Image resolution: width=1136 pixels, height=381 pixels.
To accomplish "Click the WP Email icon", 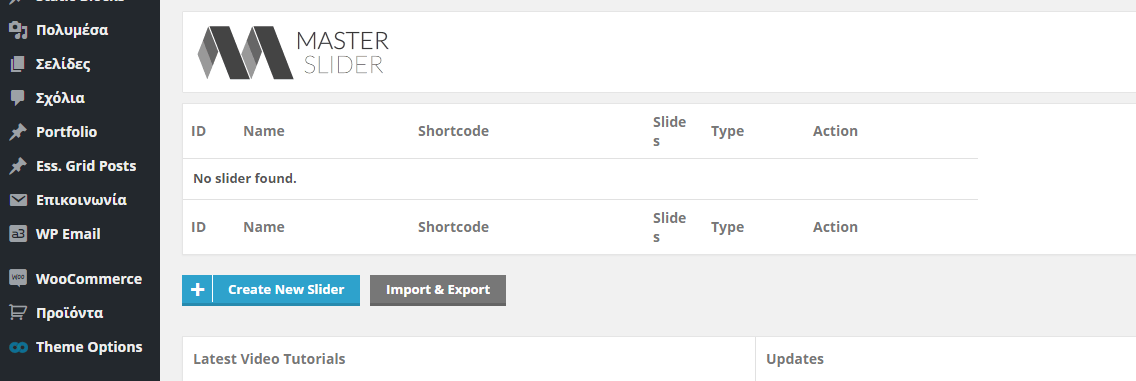I will tap(18, 234).
